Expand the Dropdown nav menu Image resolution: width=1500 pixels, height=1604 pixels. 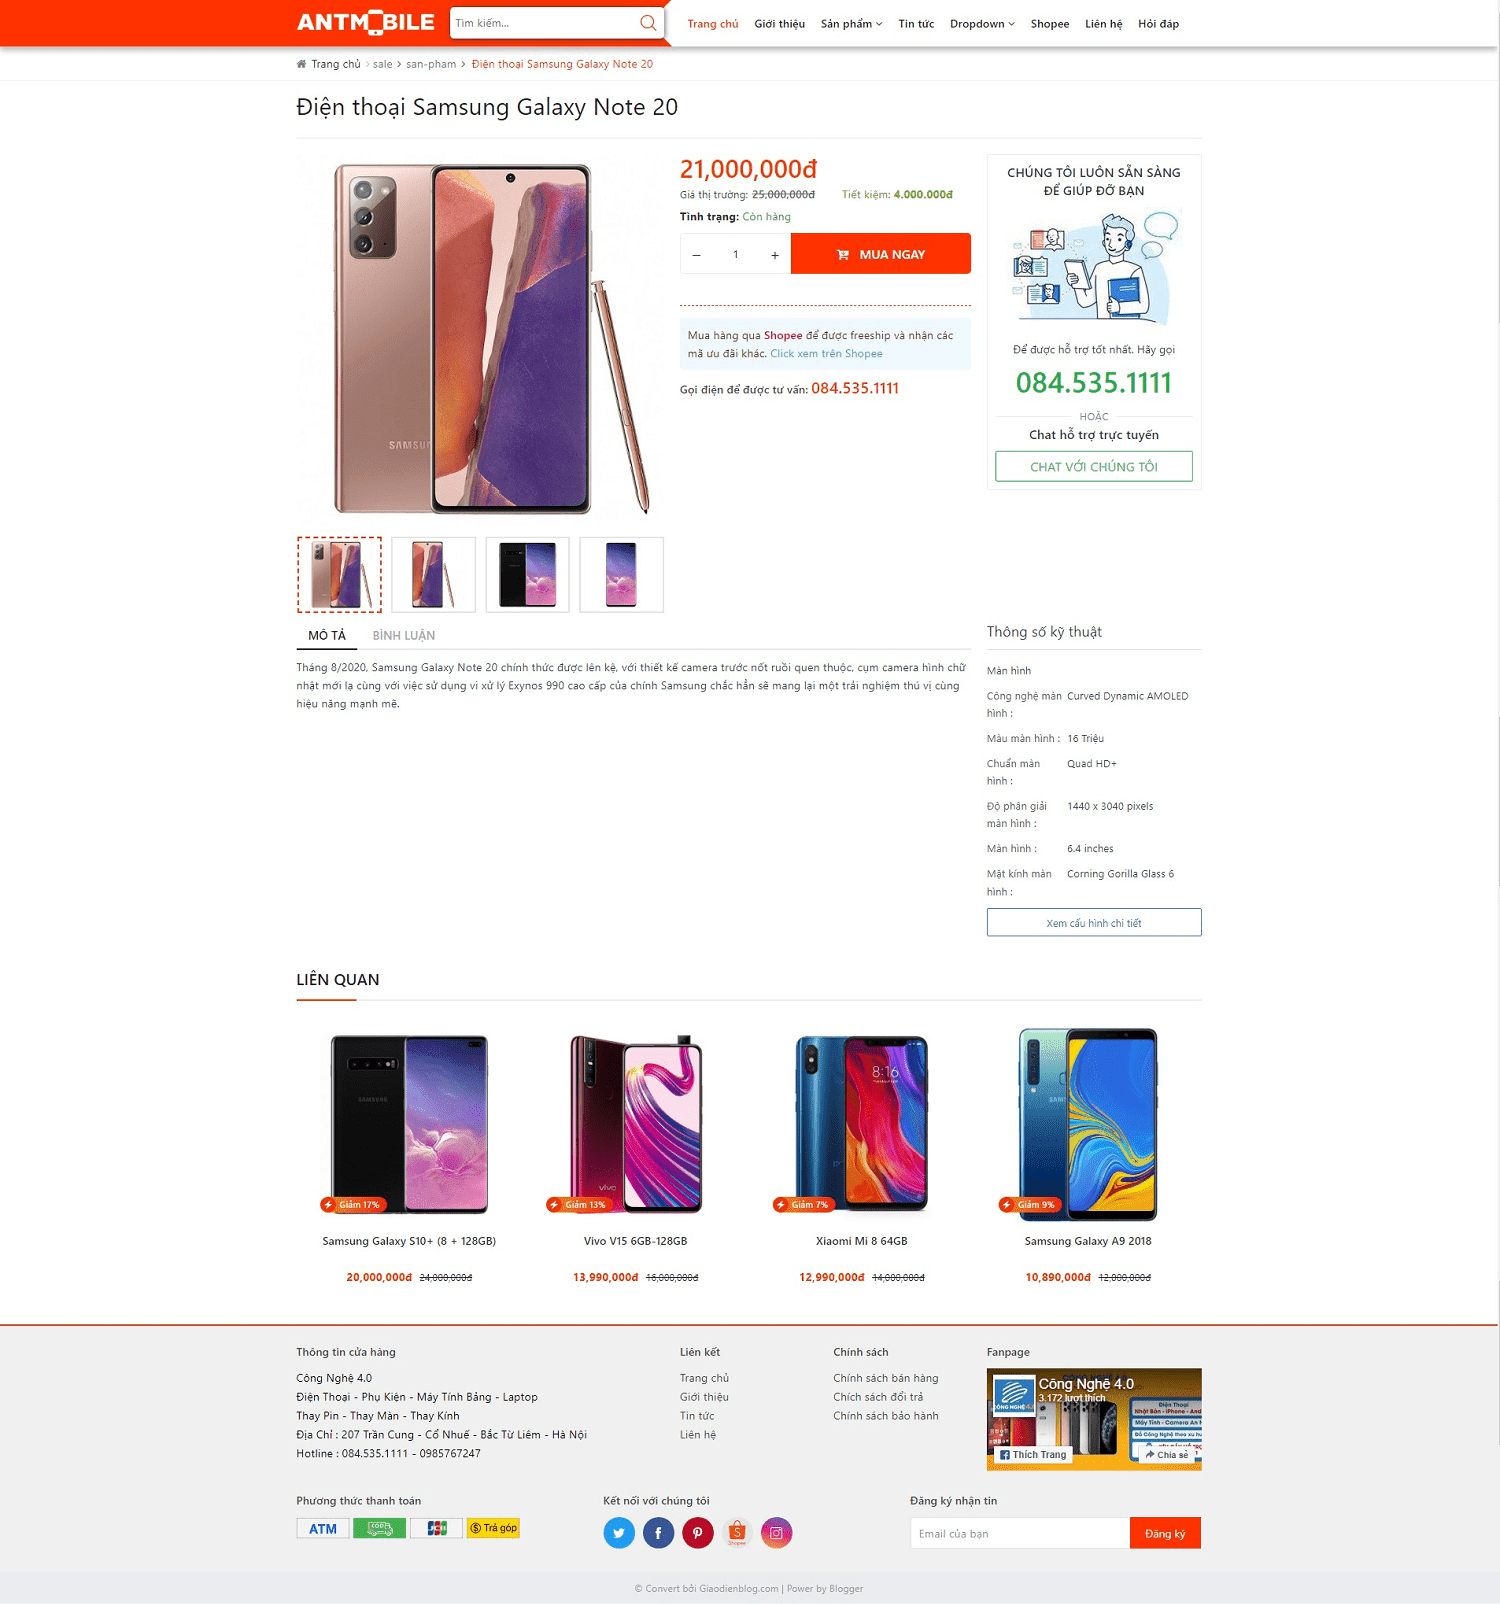982,24
